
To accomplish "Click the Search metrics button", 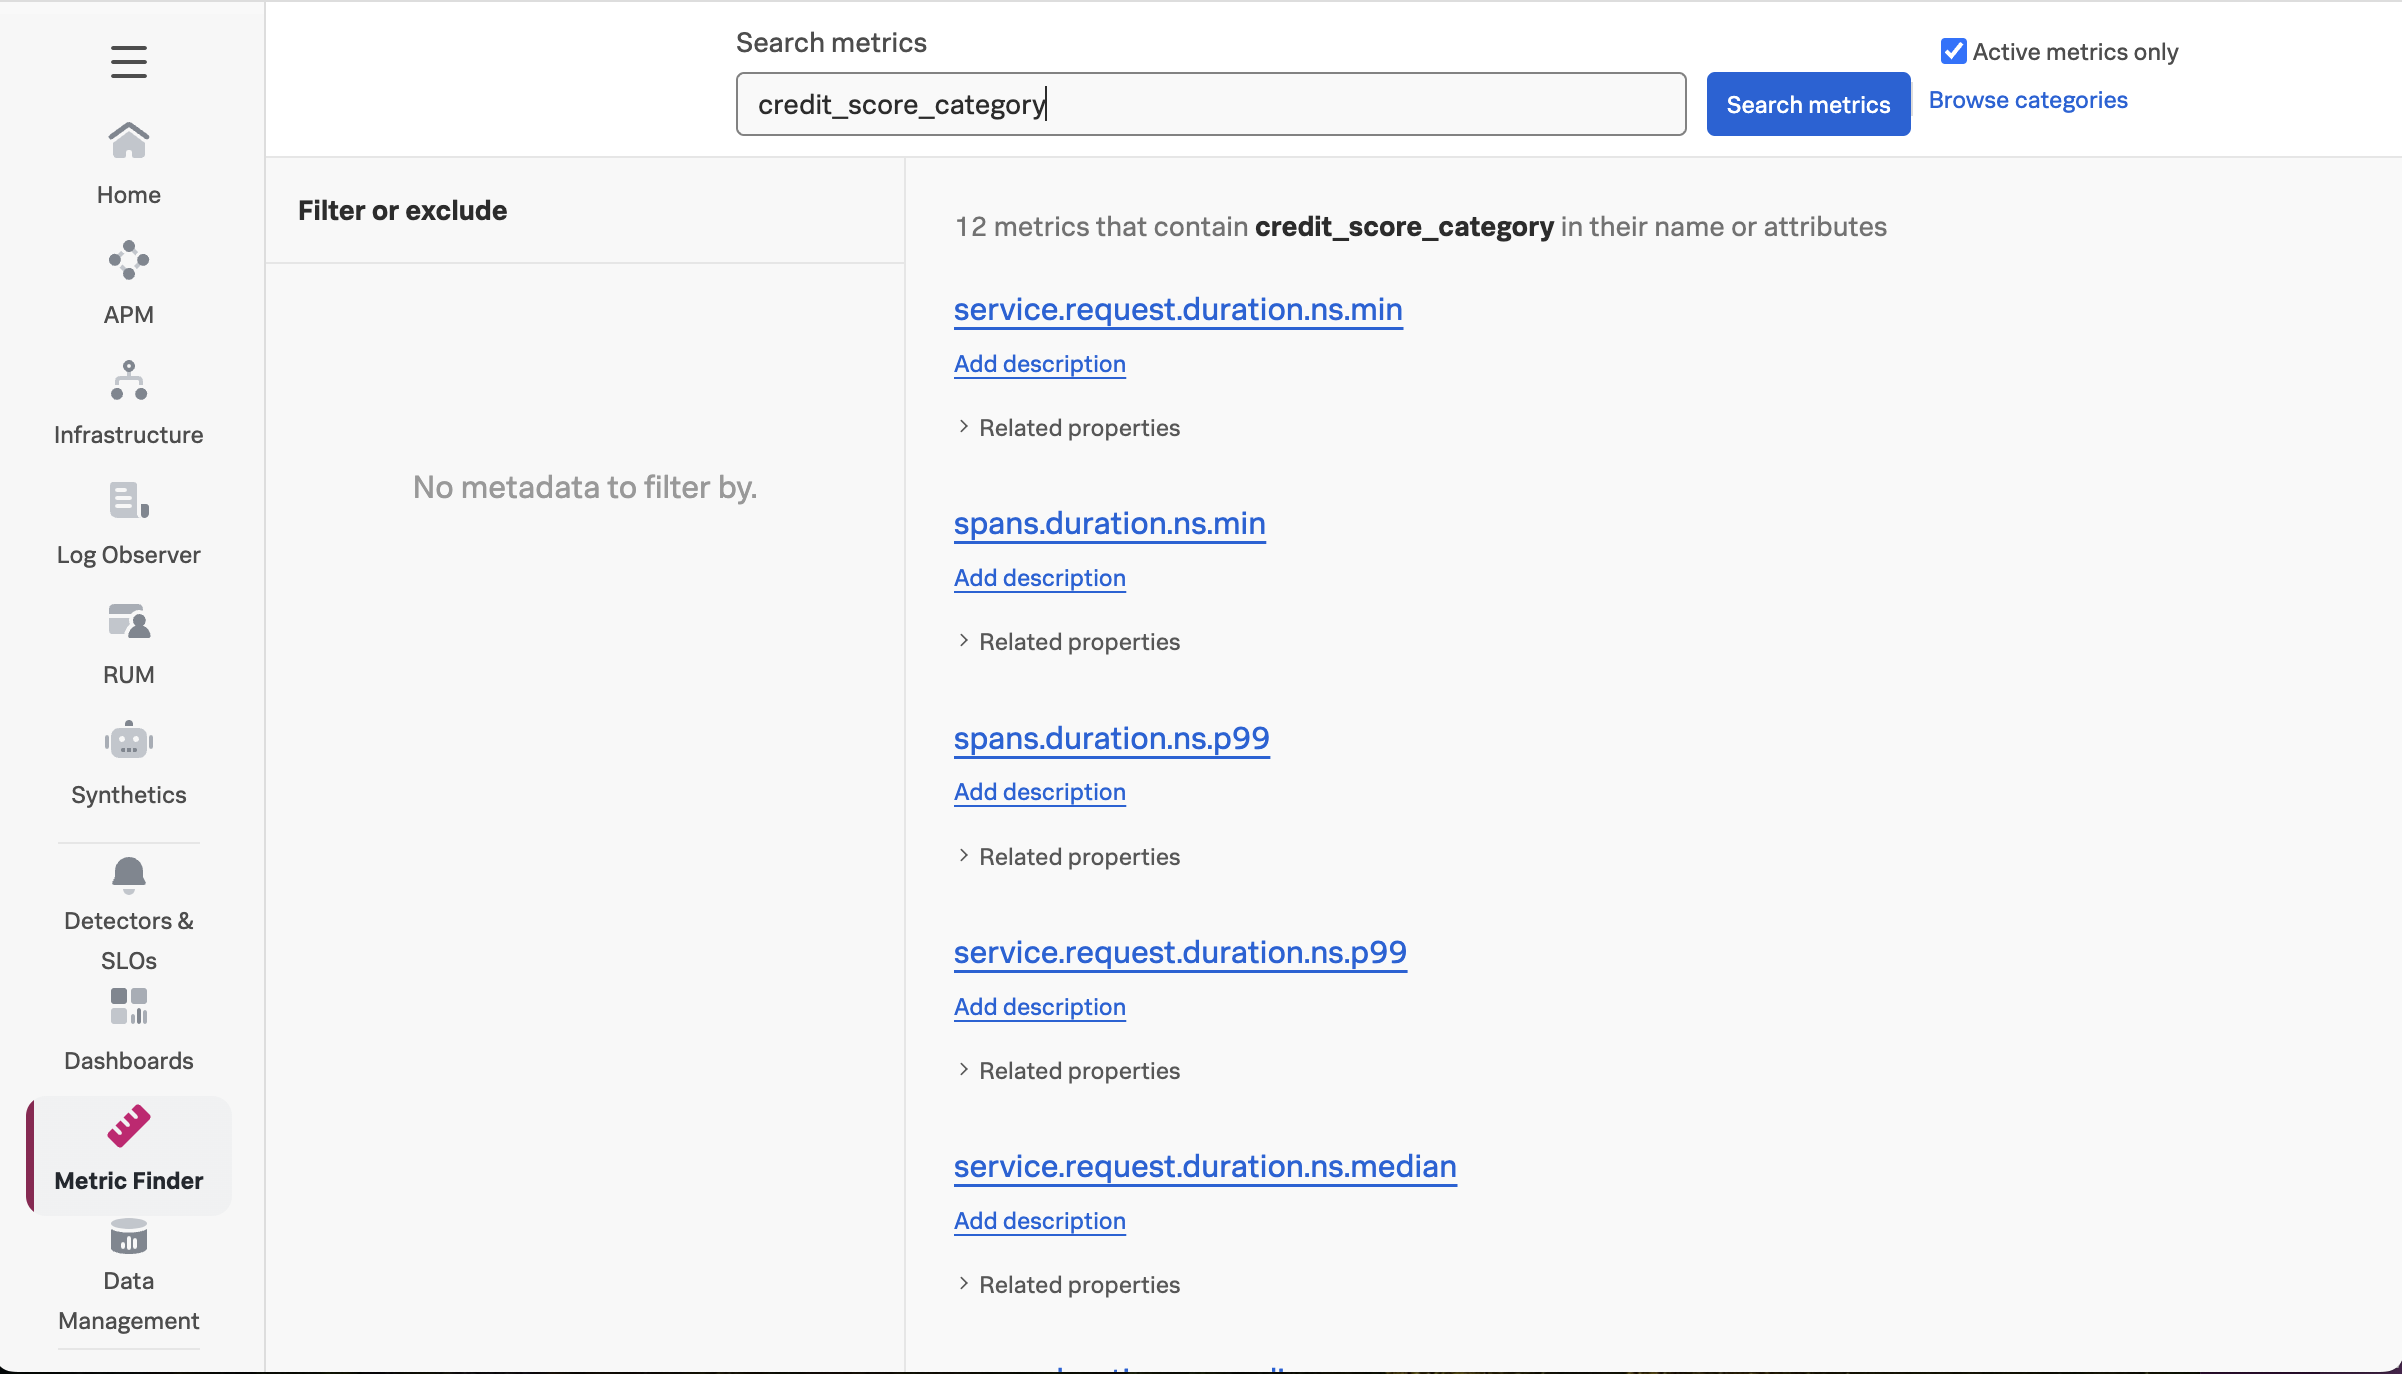I will click(1807, 104).
